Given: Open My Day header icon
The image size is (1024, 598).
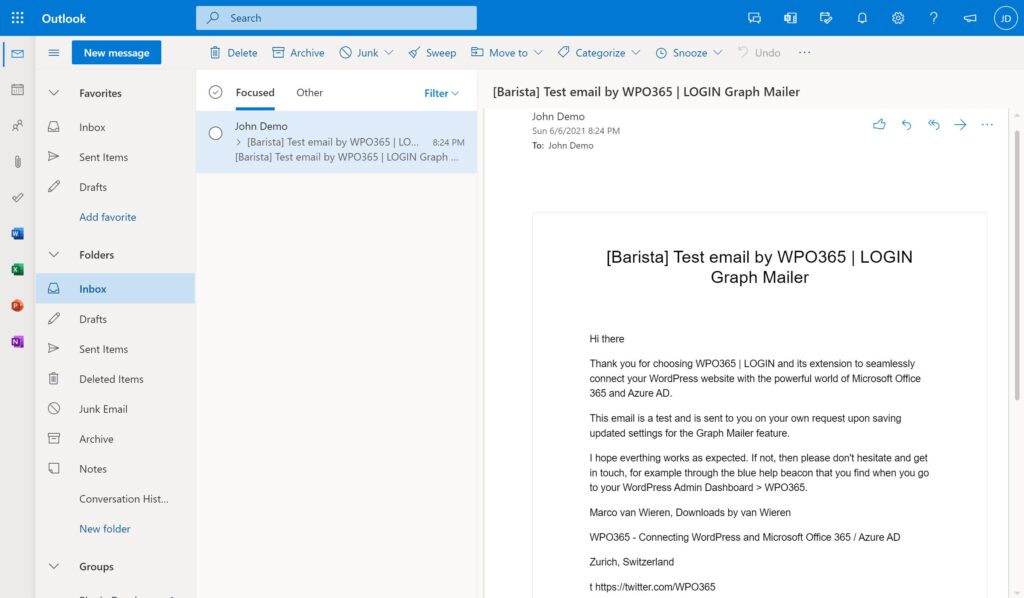Looking at the screenshot, I should pos(826,18).
